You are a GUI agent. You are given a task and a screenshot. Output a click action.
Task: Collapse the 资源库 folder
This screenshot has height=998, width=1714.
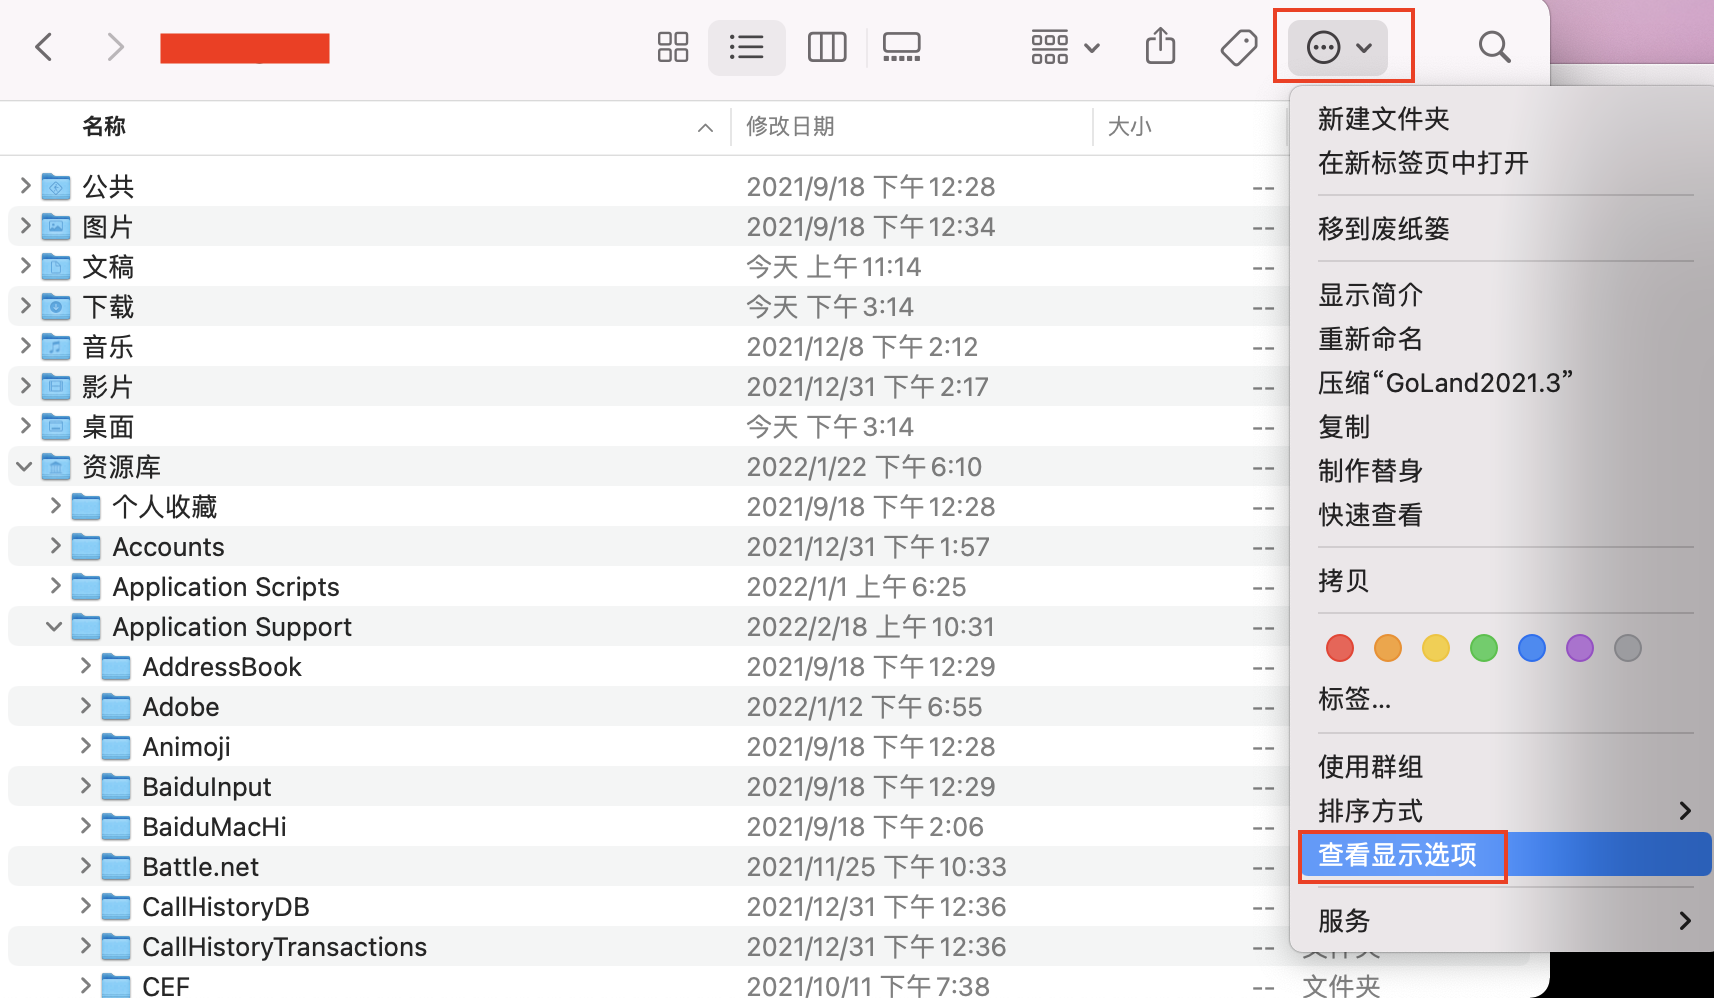[24, 466]
